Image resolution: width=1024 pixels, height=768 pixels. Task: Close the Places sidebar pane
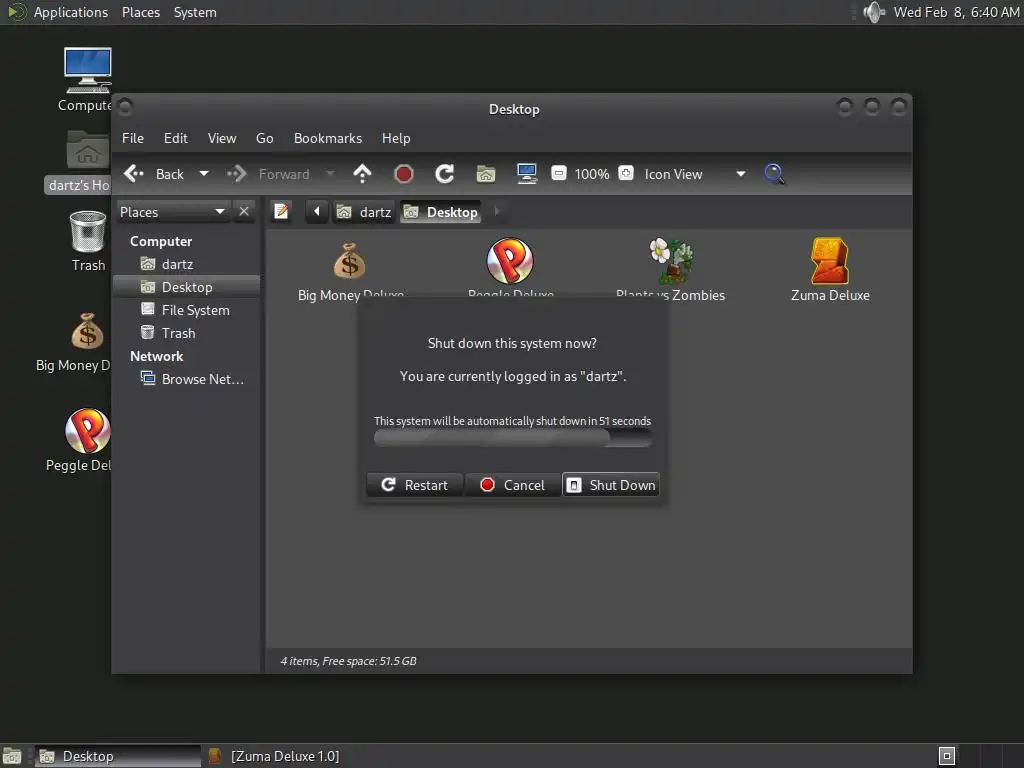(244, 212)
